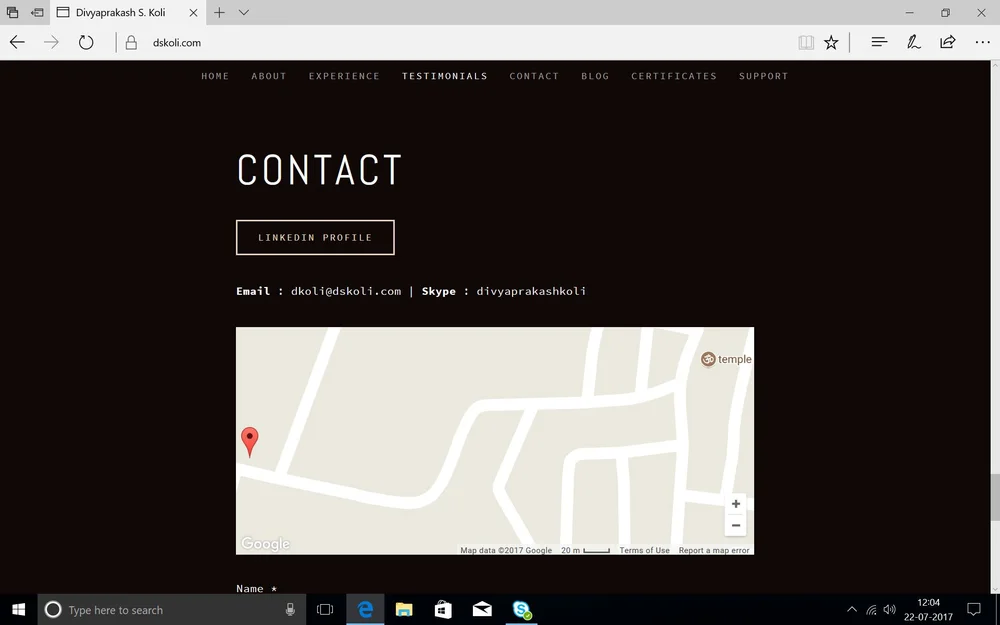Open the More actions menu in Edge
The width and height of the screenshot is (1000, 625).
(x=983, y=42)
